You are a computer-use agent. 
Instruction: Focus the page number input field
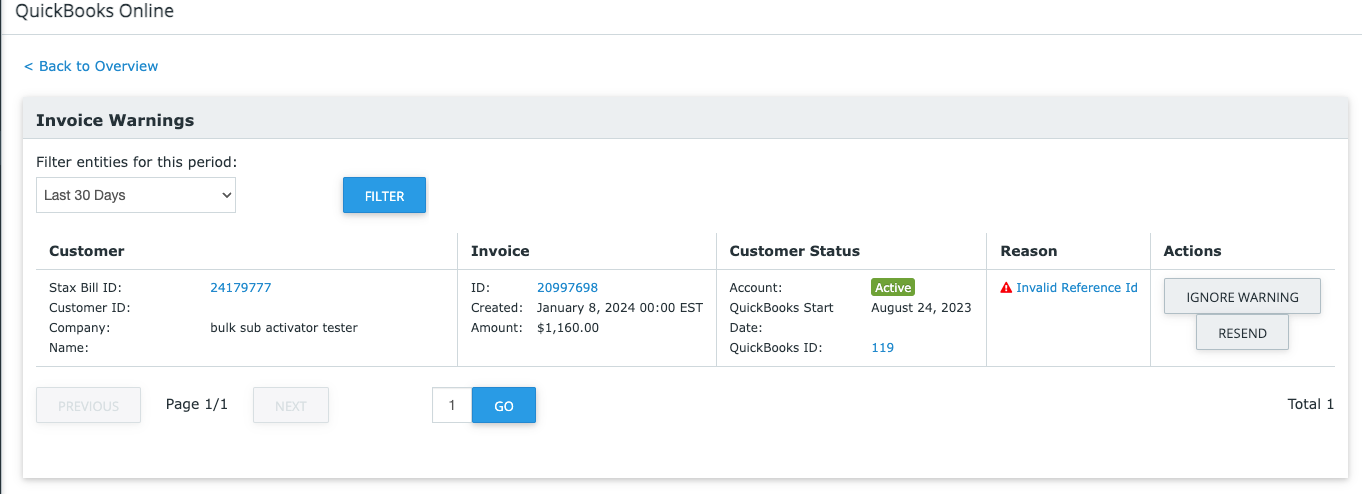coord(452,405)
